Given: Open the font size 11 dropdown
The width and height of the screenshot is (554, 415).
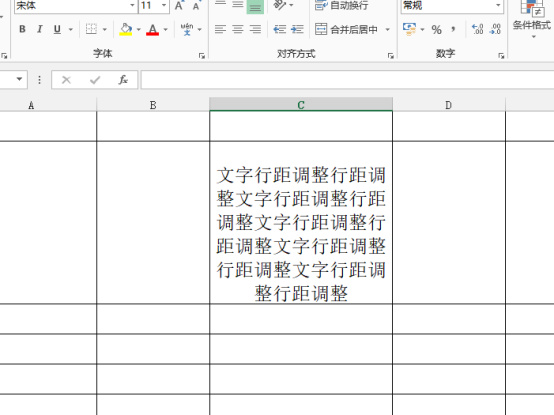Looking at the screenshot, I should tap(164, 5).
